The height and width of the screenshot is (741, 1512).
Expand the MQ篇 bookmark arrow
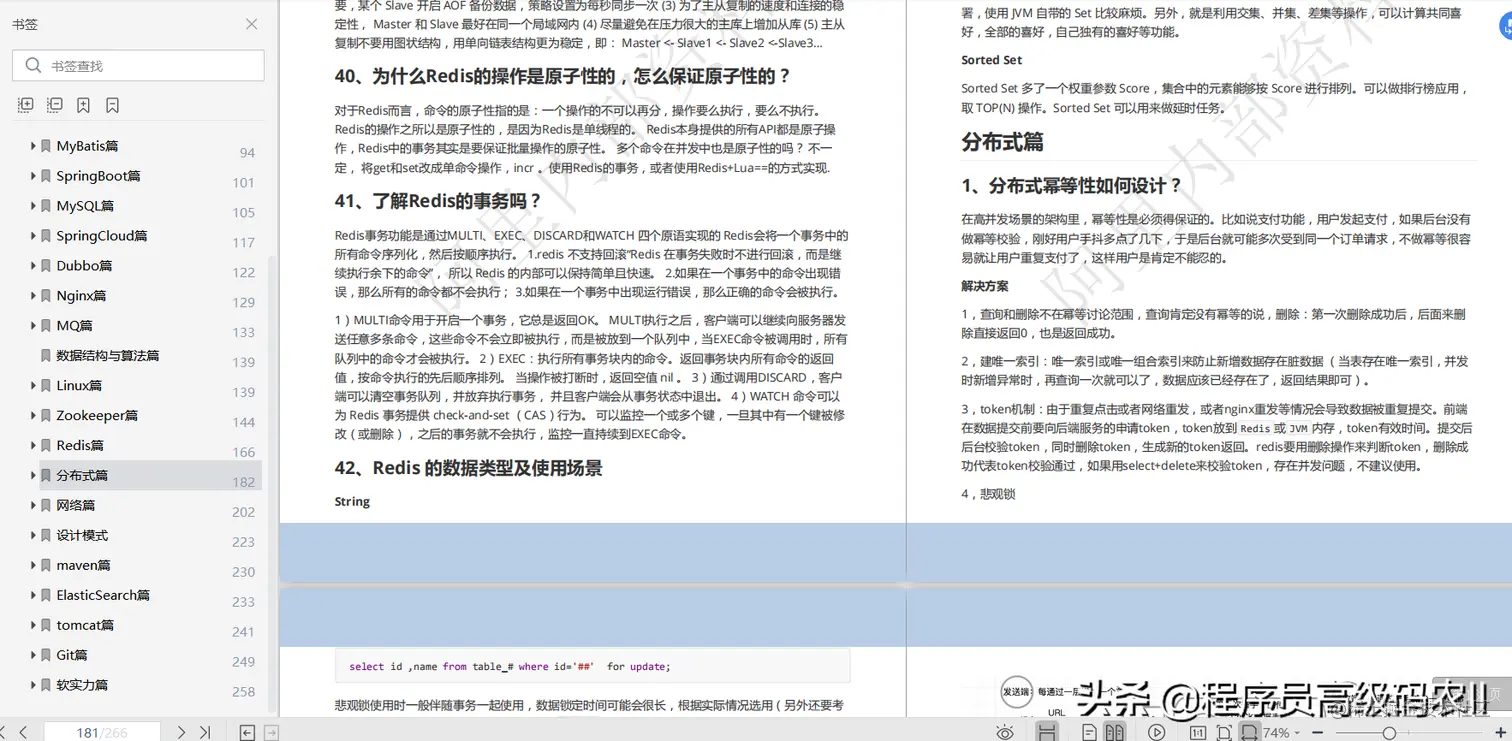[33, 326]
